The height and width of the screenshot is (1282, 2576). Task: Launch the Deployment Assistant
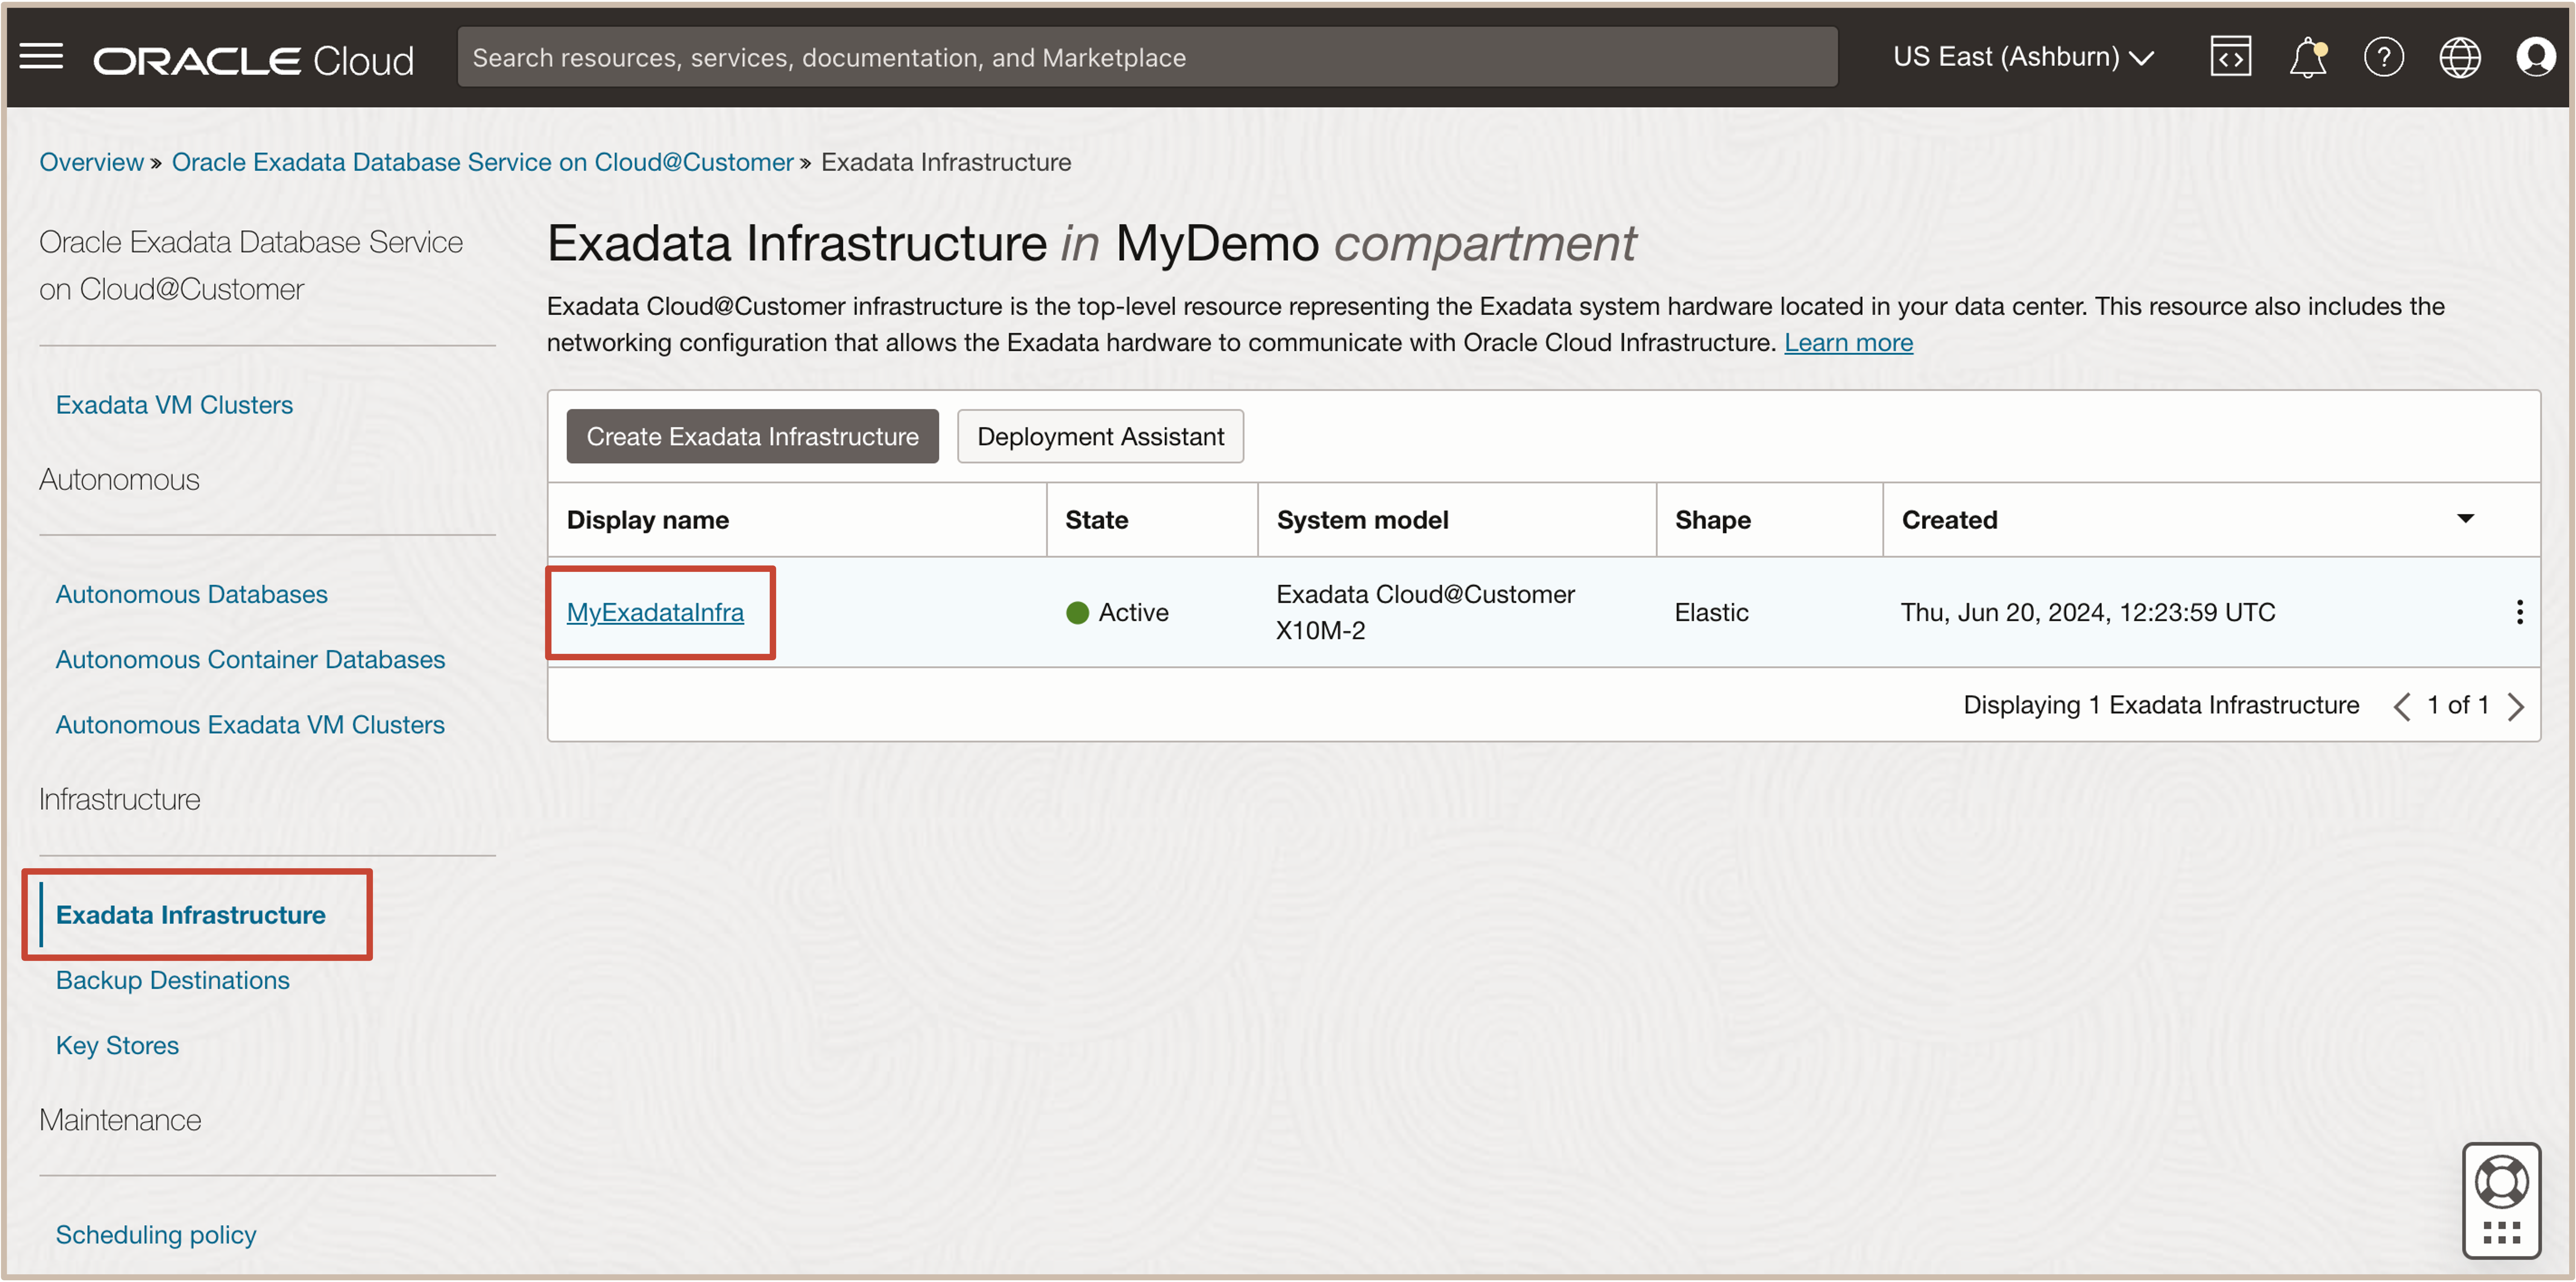tap(1100, 436)
